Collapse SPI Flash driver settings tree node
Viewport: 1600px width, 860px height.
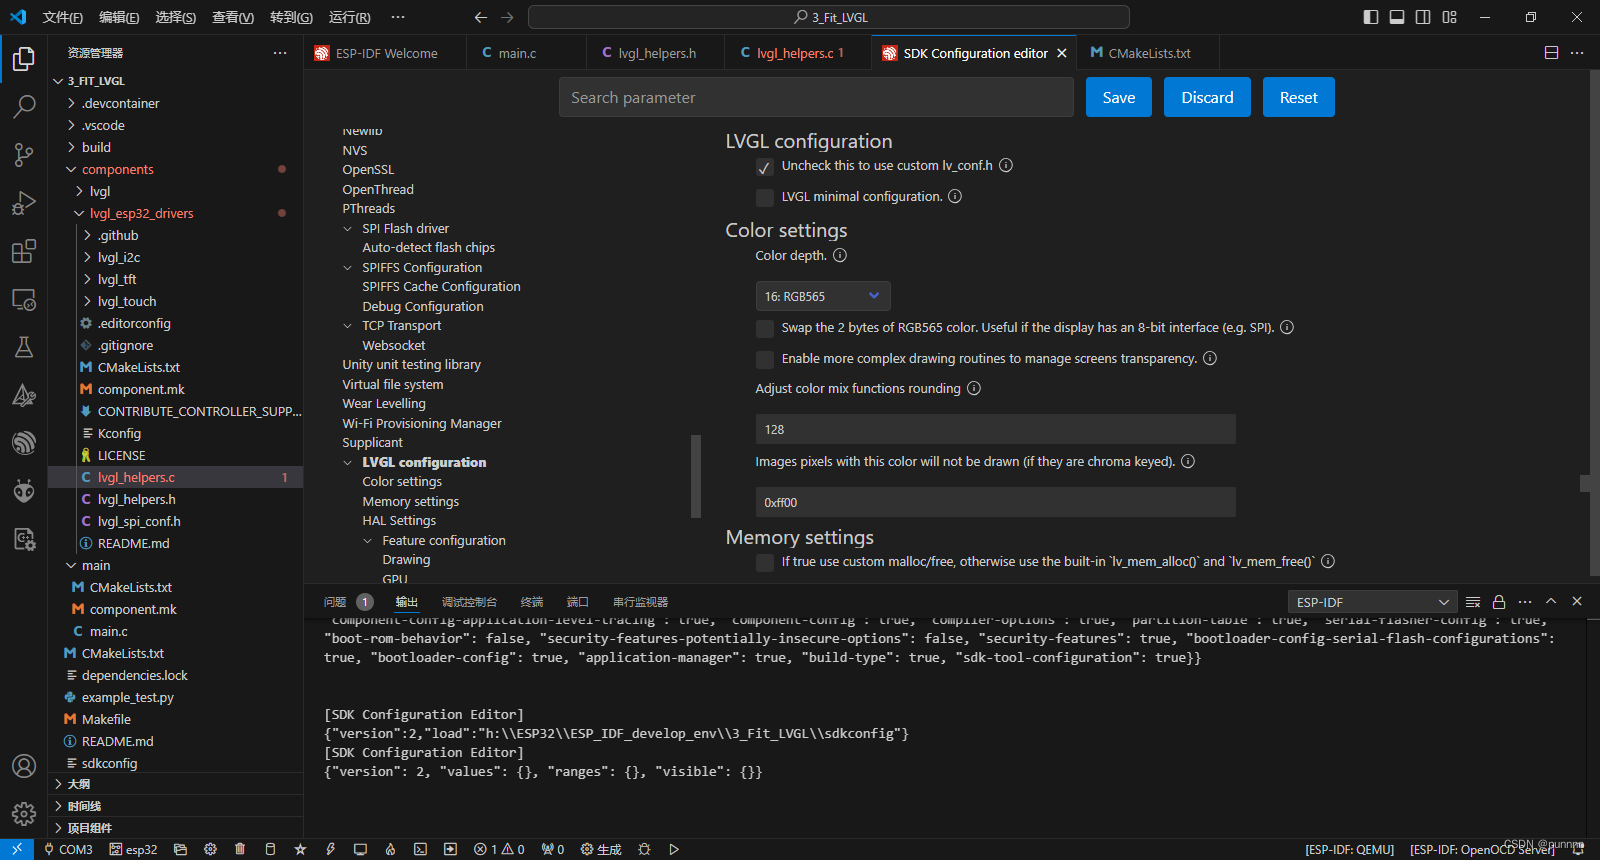coord(348,229)
